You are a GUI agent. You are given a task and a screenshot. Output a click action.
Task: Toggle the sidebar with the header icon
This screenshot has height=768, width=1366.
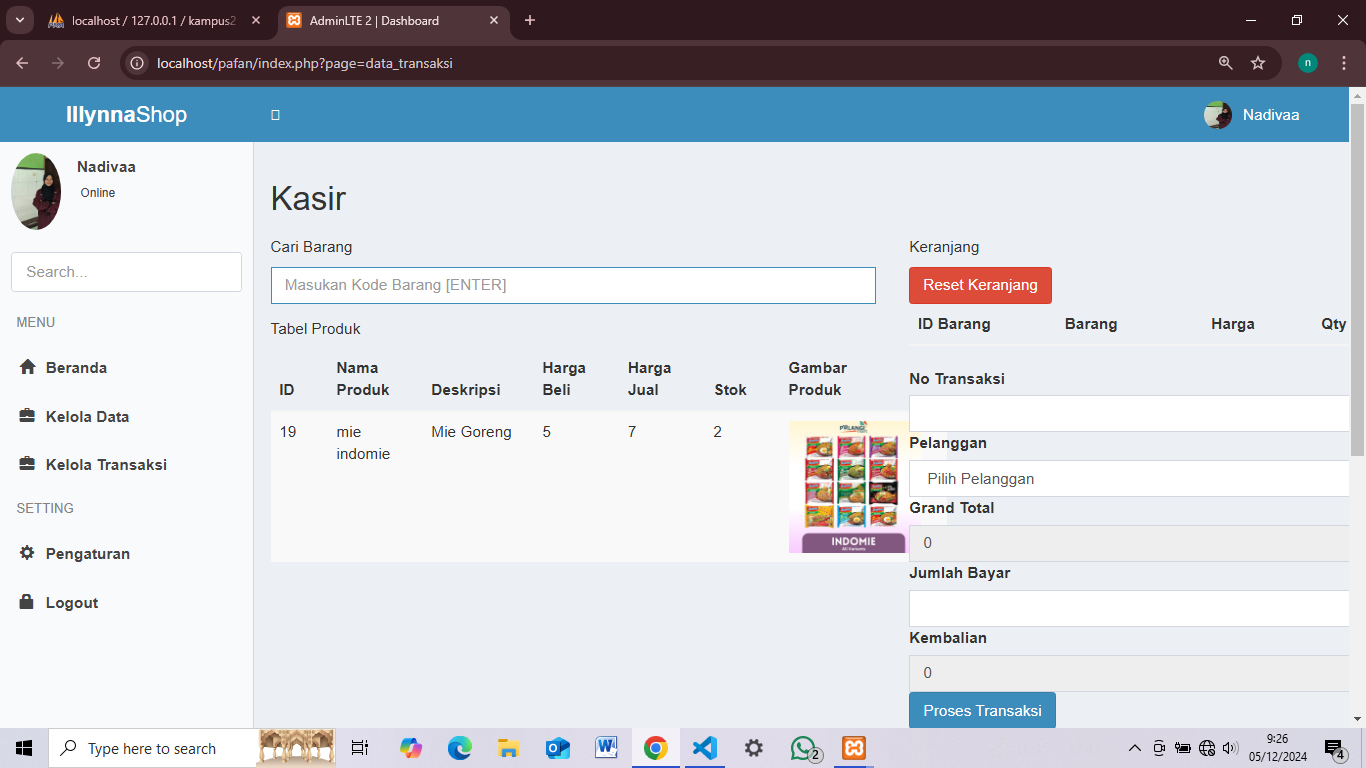pos(275,115)
